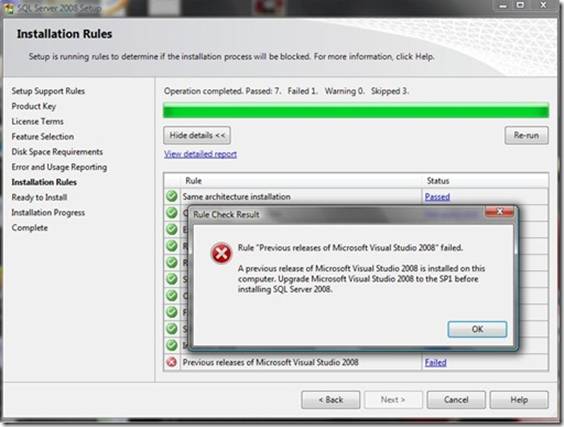Viewport: 564px width, 427px height.
Task: Click the Previous releases of Microsoft Visual Studio 2008 row
Action: pyautogui.click(x=356, y=362)
